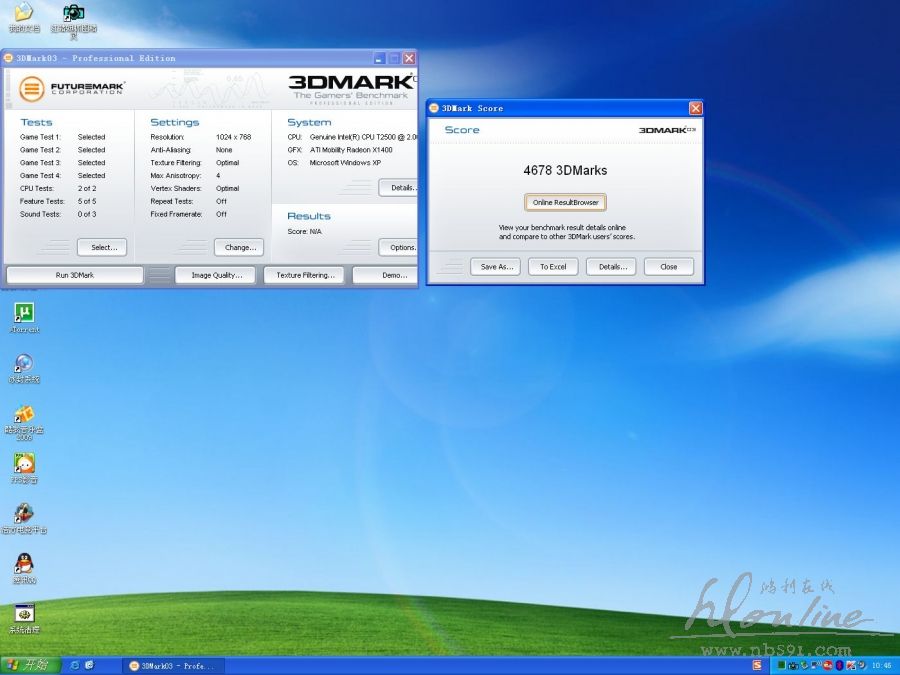The image size is (900, 675).
Task: Open Texture Filtering... tool
Action: click(x=305, y=275)
